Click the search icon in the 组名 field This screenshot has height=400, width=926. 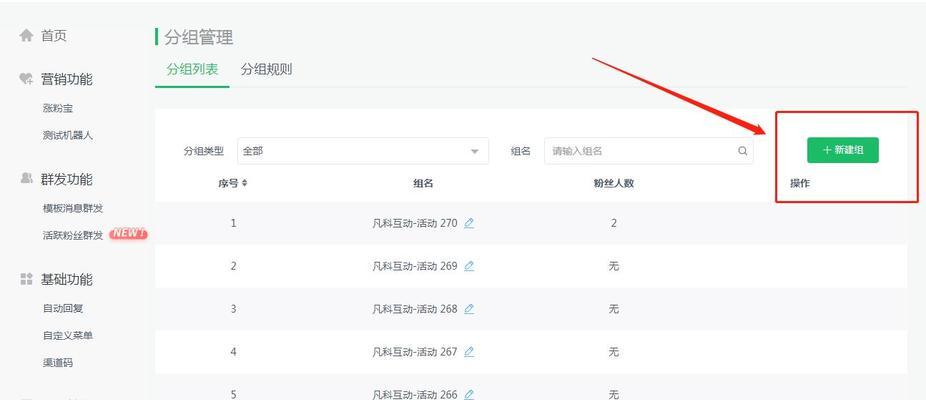(x=742, y=151)
